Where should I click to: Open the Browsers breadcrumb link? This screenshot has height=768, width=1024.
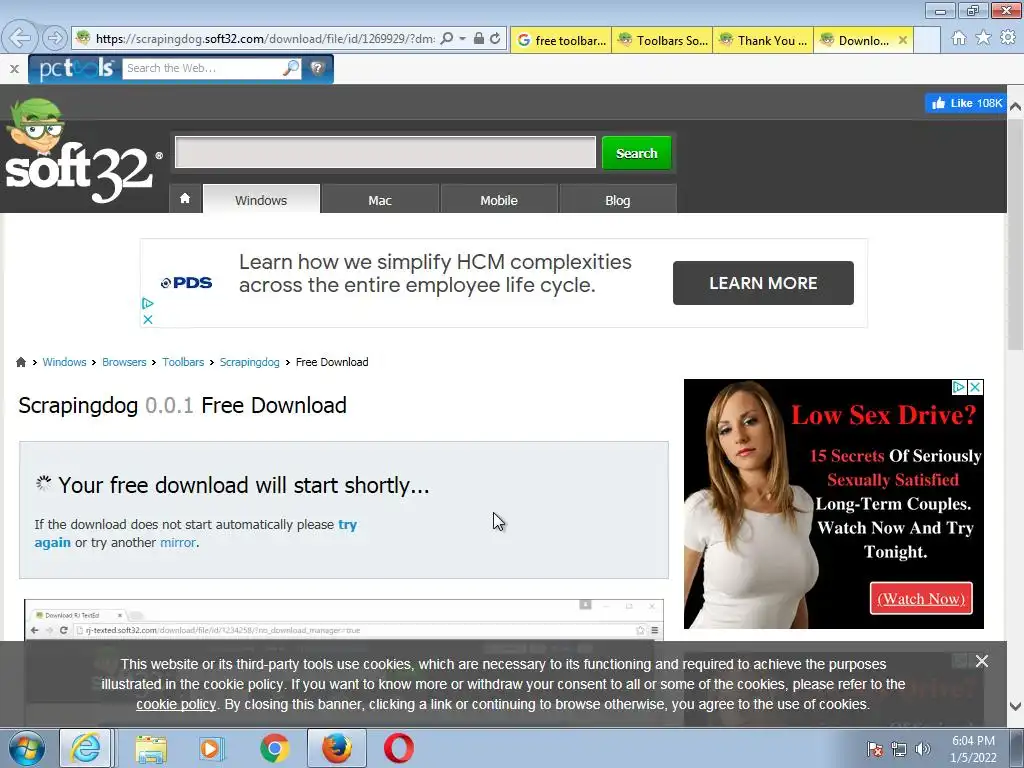124,362
